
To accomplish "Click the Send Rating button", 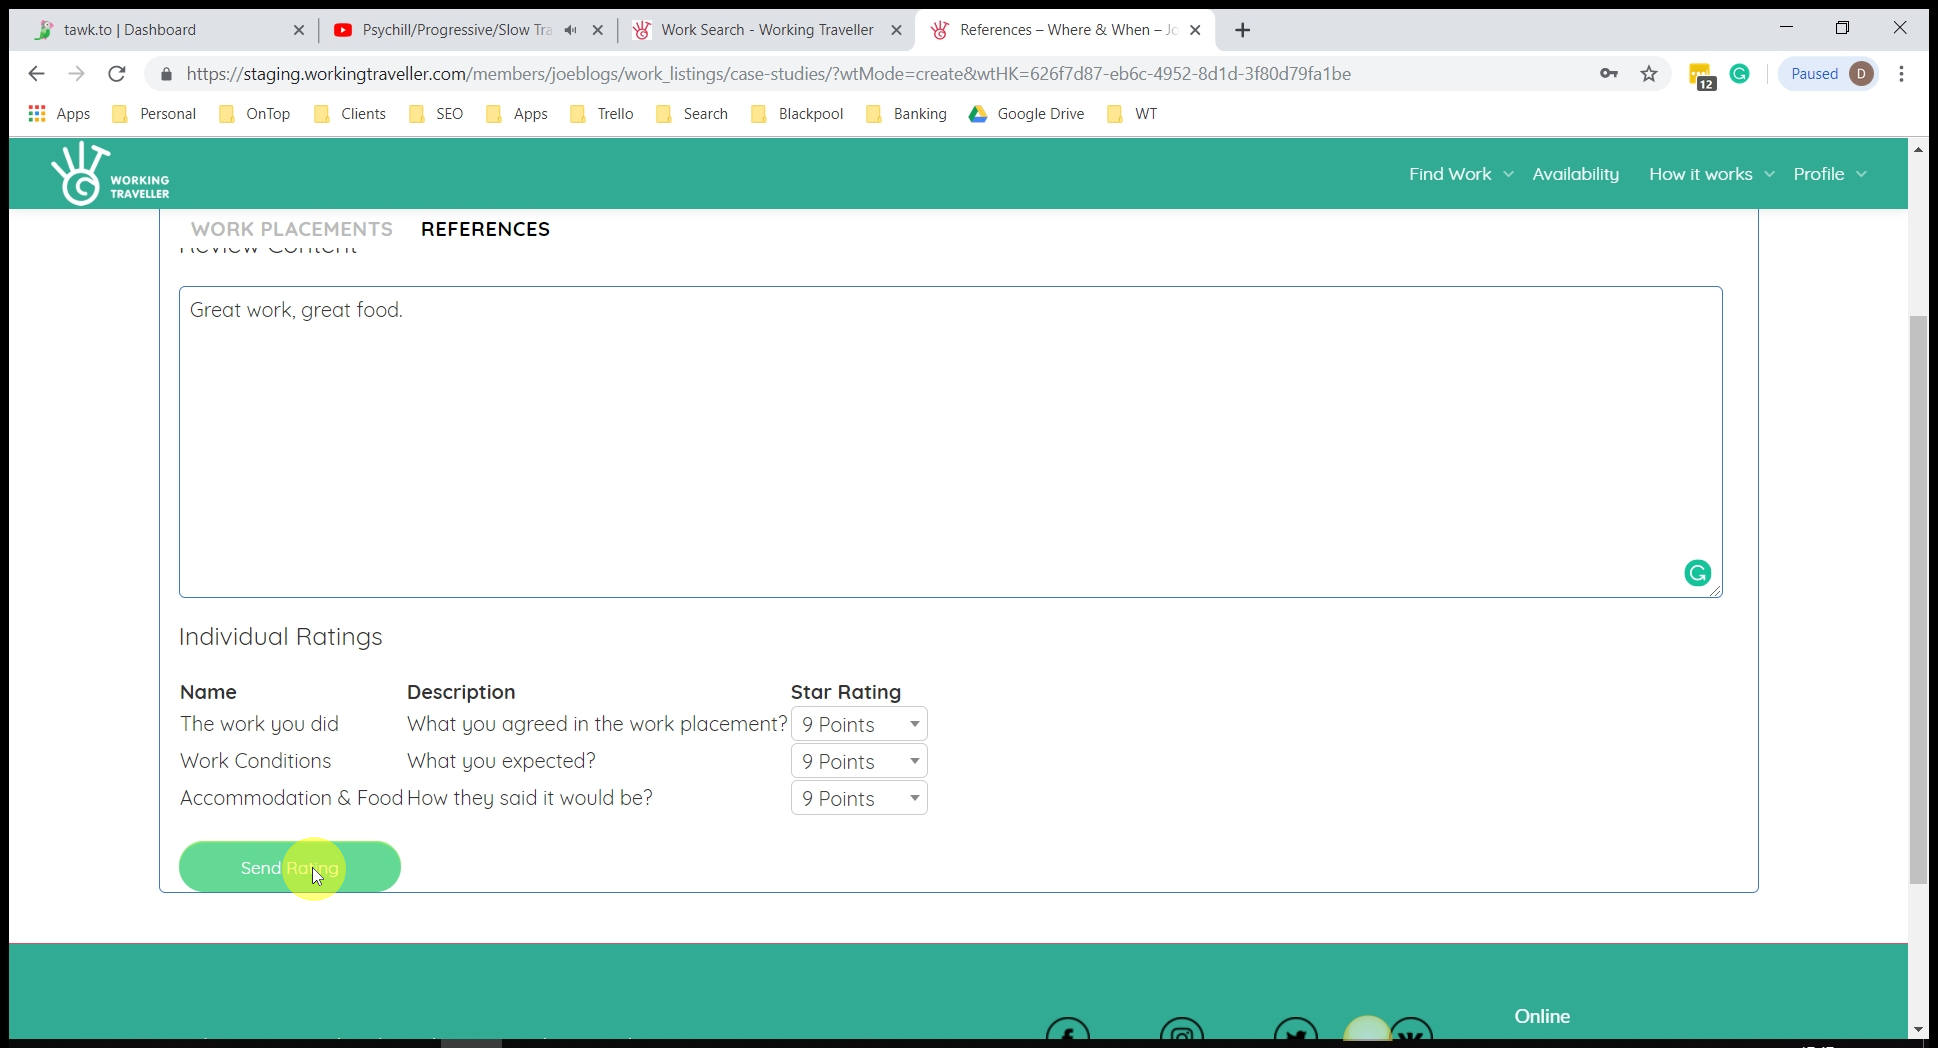I will [290, 867].
